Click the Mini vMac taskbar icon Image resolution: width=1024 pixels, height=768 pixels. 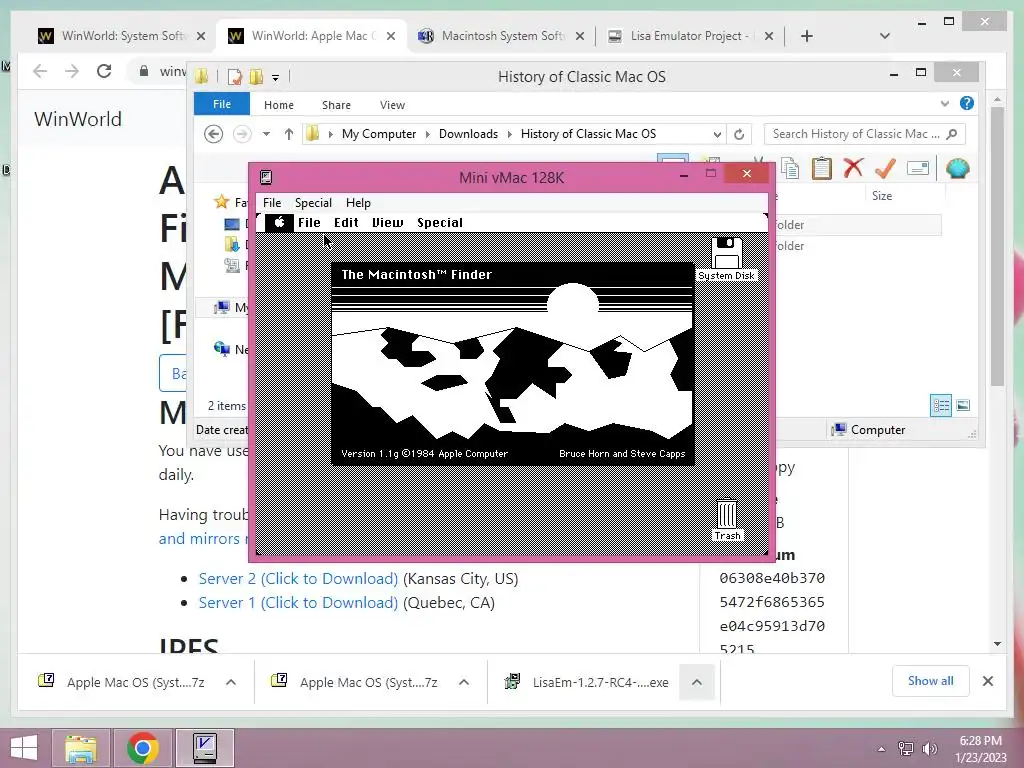click(205, 748)
